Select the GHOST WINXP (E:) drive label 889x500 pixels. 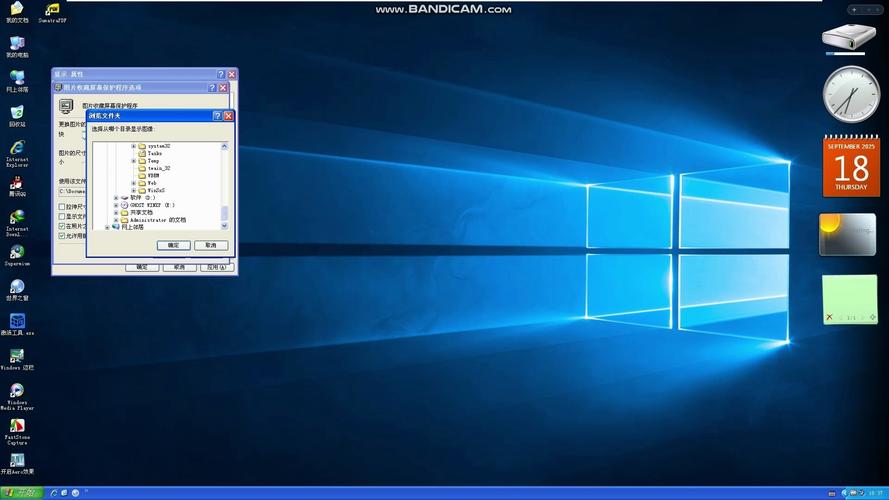pyautogui.click(x=152, y=205)
